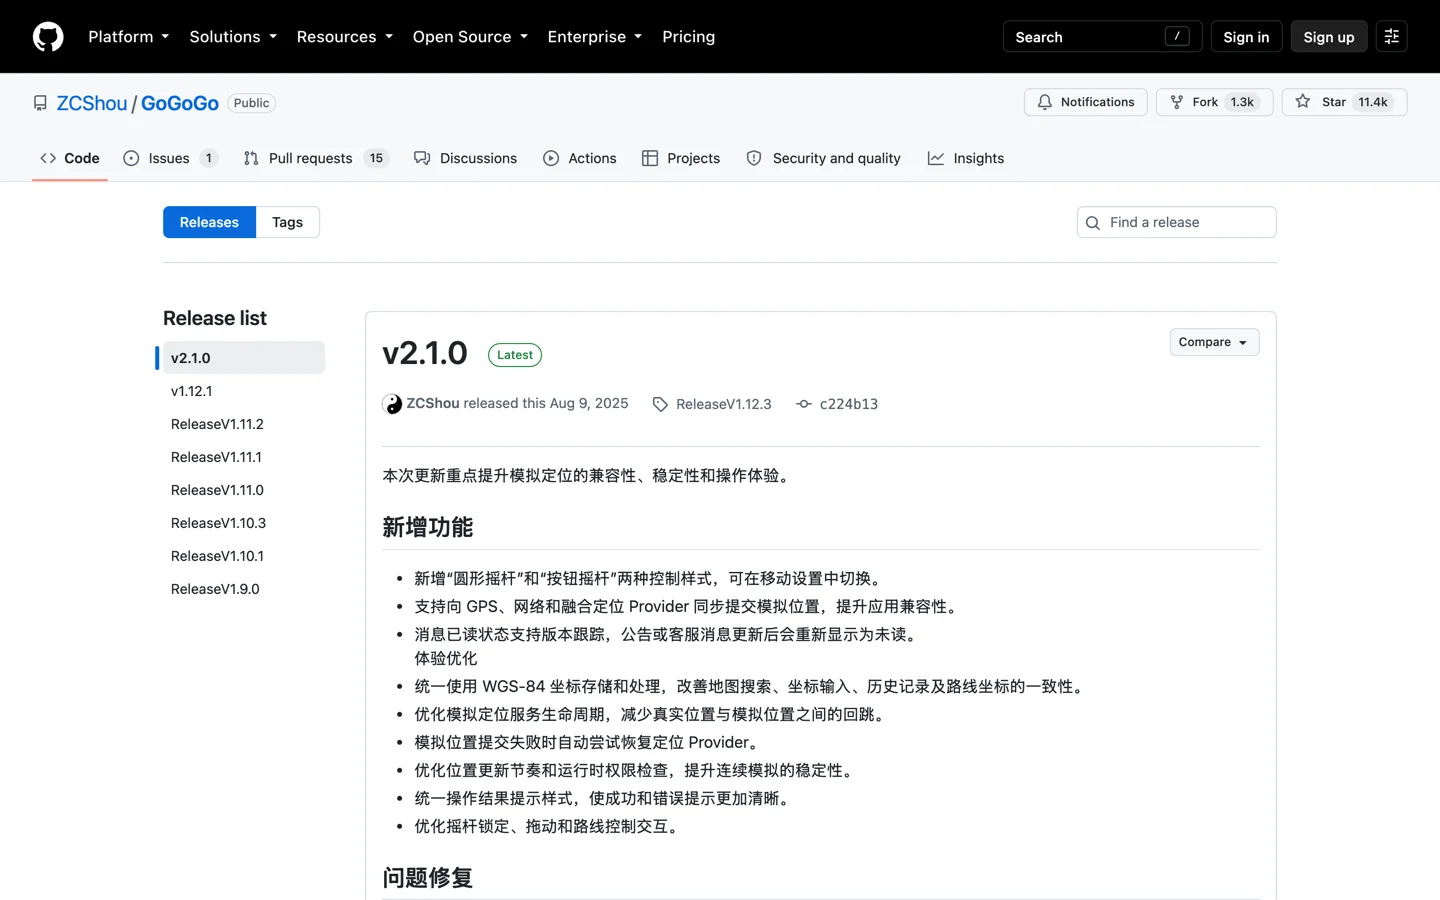Viewport: 1440px width, 900px height.
Task: Open commit c224b13
Action: 849,404
